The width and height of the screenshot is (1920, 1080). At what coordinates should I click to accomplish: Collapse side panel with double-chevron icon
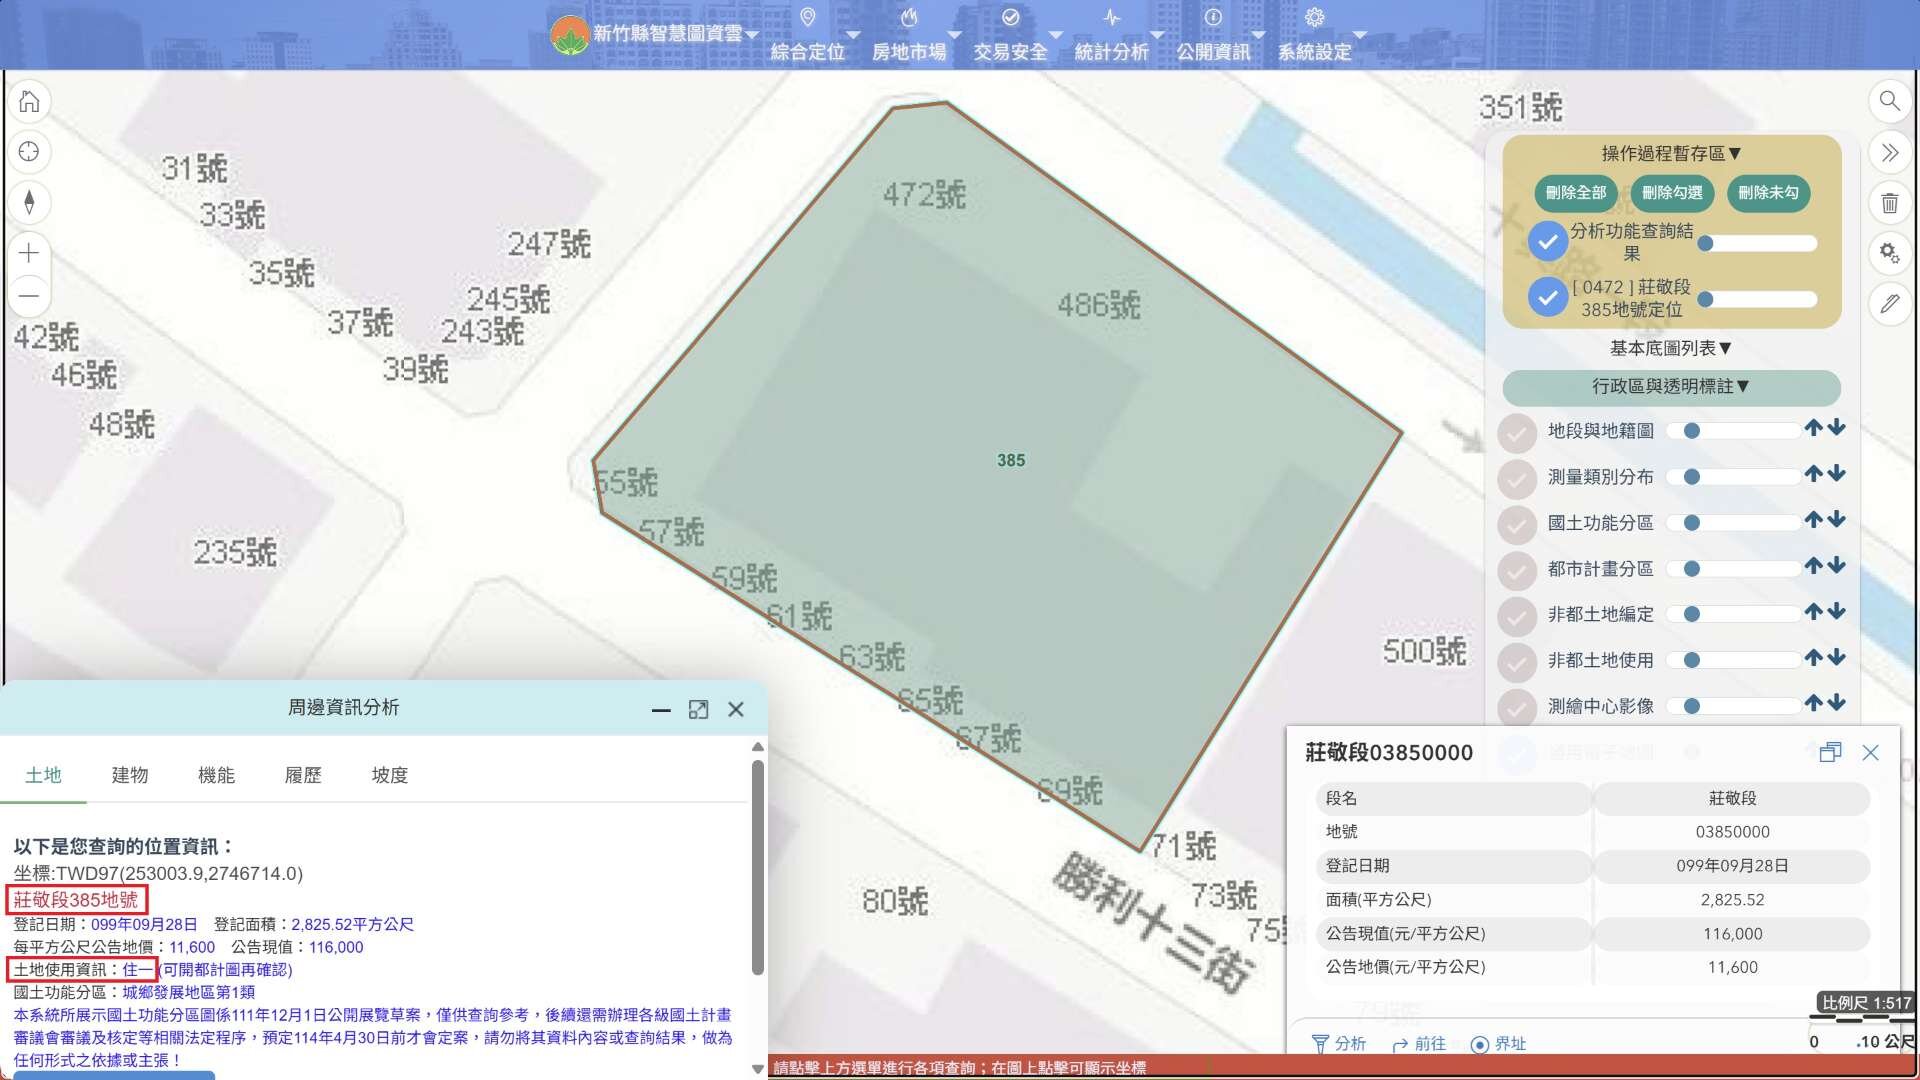1889,152
